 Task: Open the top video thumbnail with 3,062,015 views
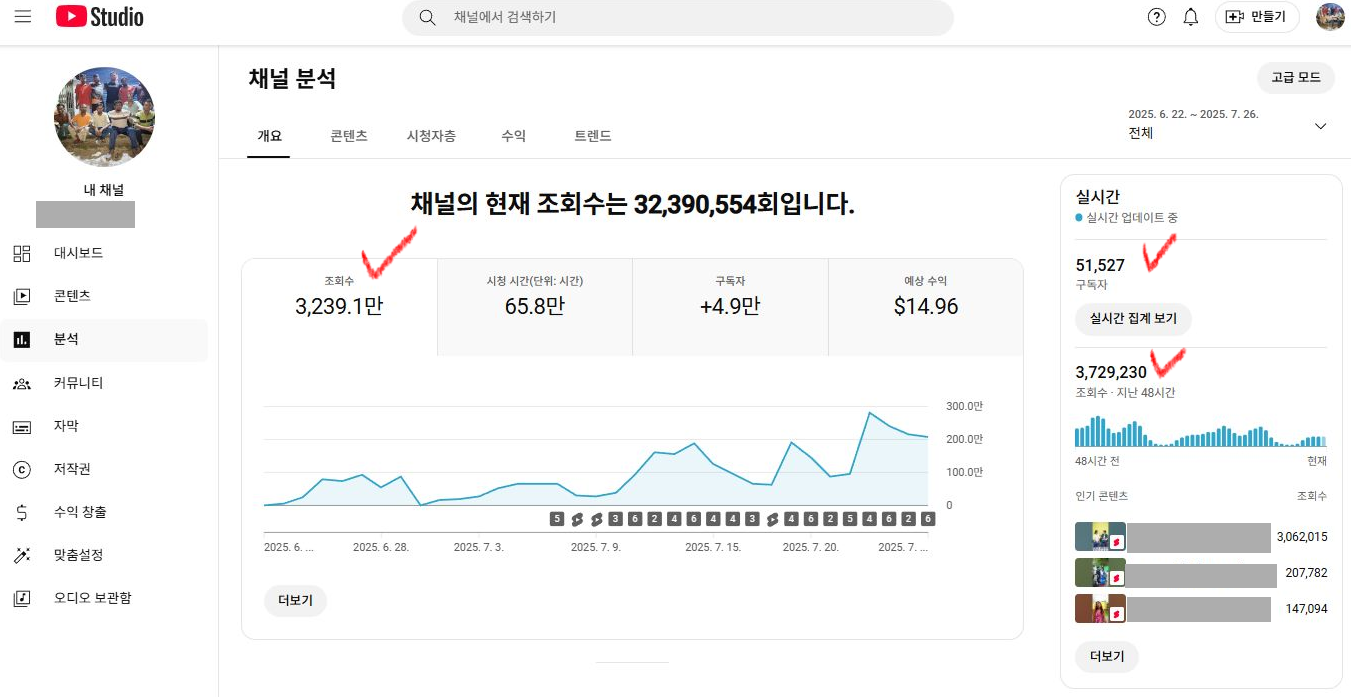pos(1100,537)
